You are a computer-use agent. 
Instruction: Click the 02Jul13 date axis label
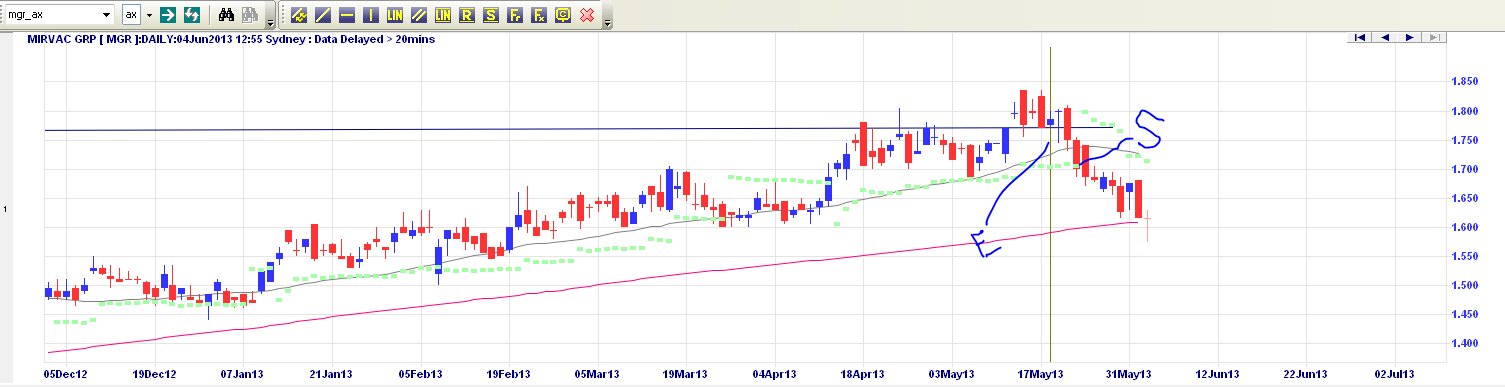coord(1394,374)
